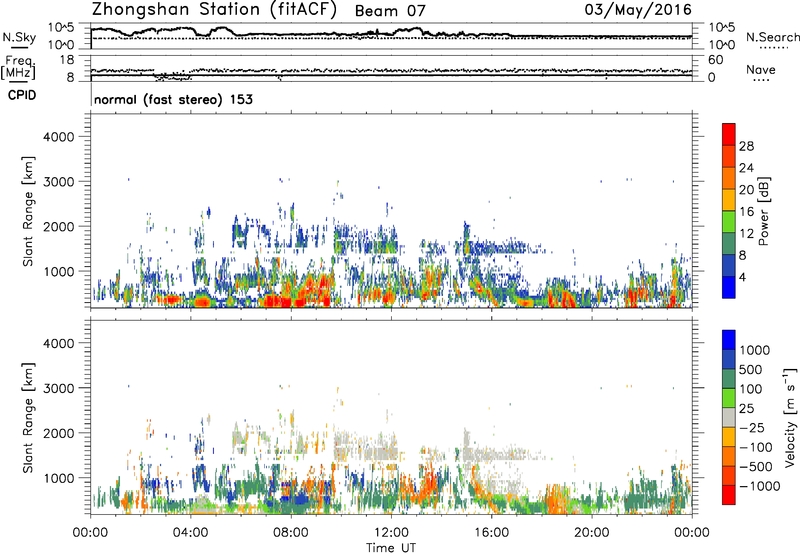The image size is (800, 554).
Task: Click the "N.Sky" legend label
Action: tap(19, 37)
